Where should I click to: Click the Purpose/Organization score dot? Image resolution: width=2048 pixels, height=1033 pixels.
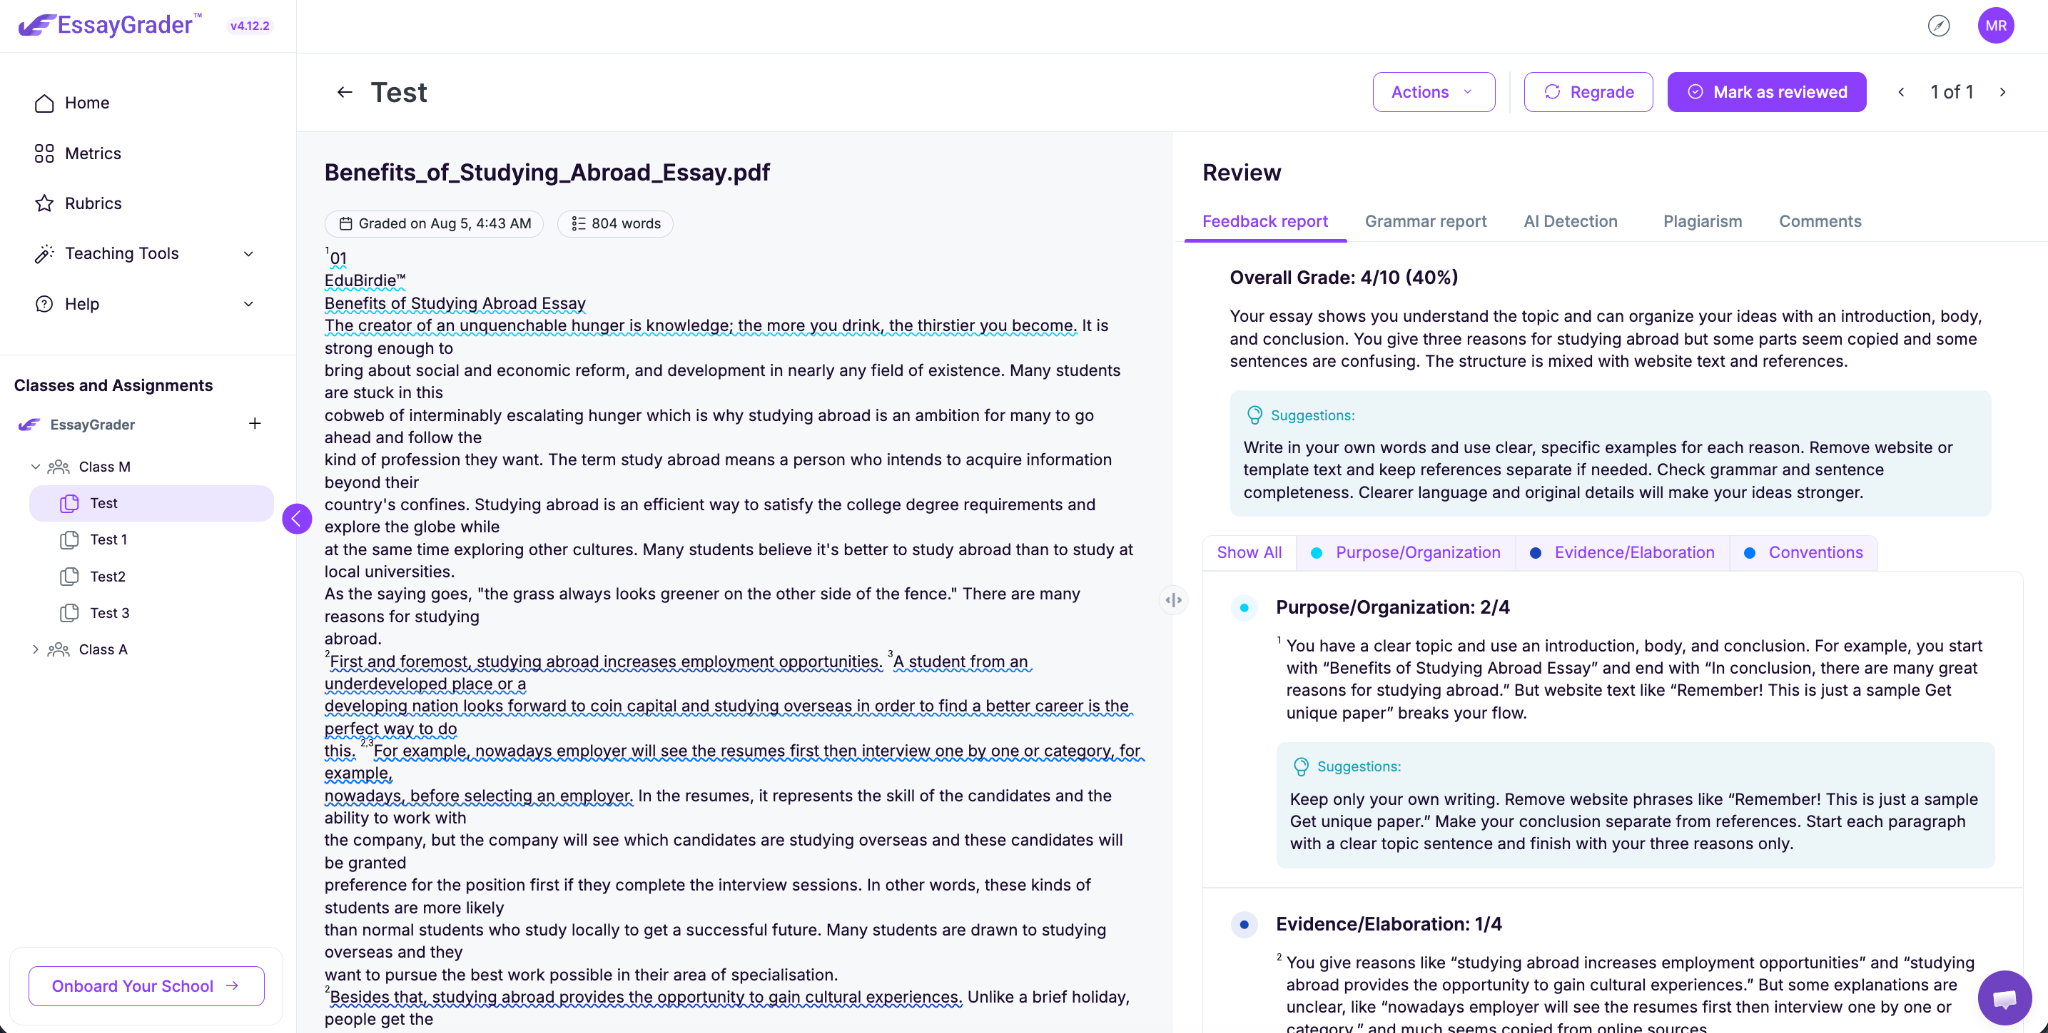point(1244,607)
